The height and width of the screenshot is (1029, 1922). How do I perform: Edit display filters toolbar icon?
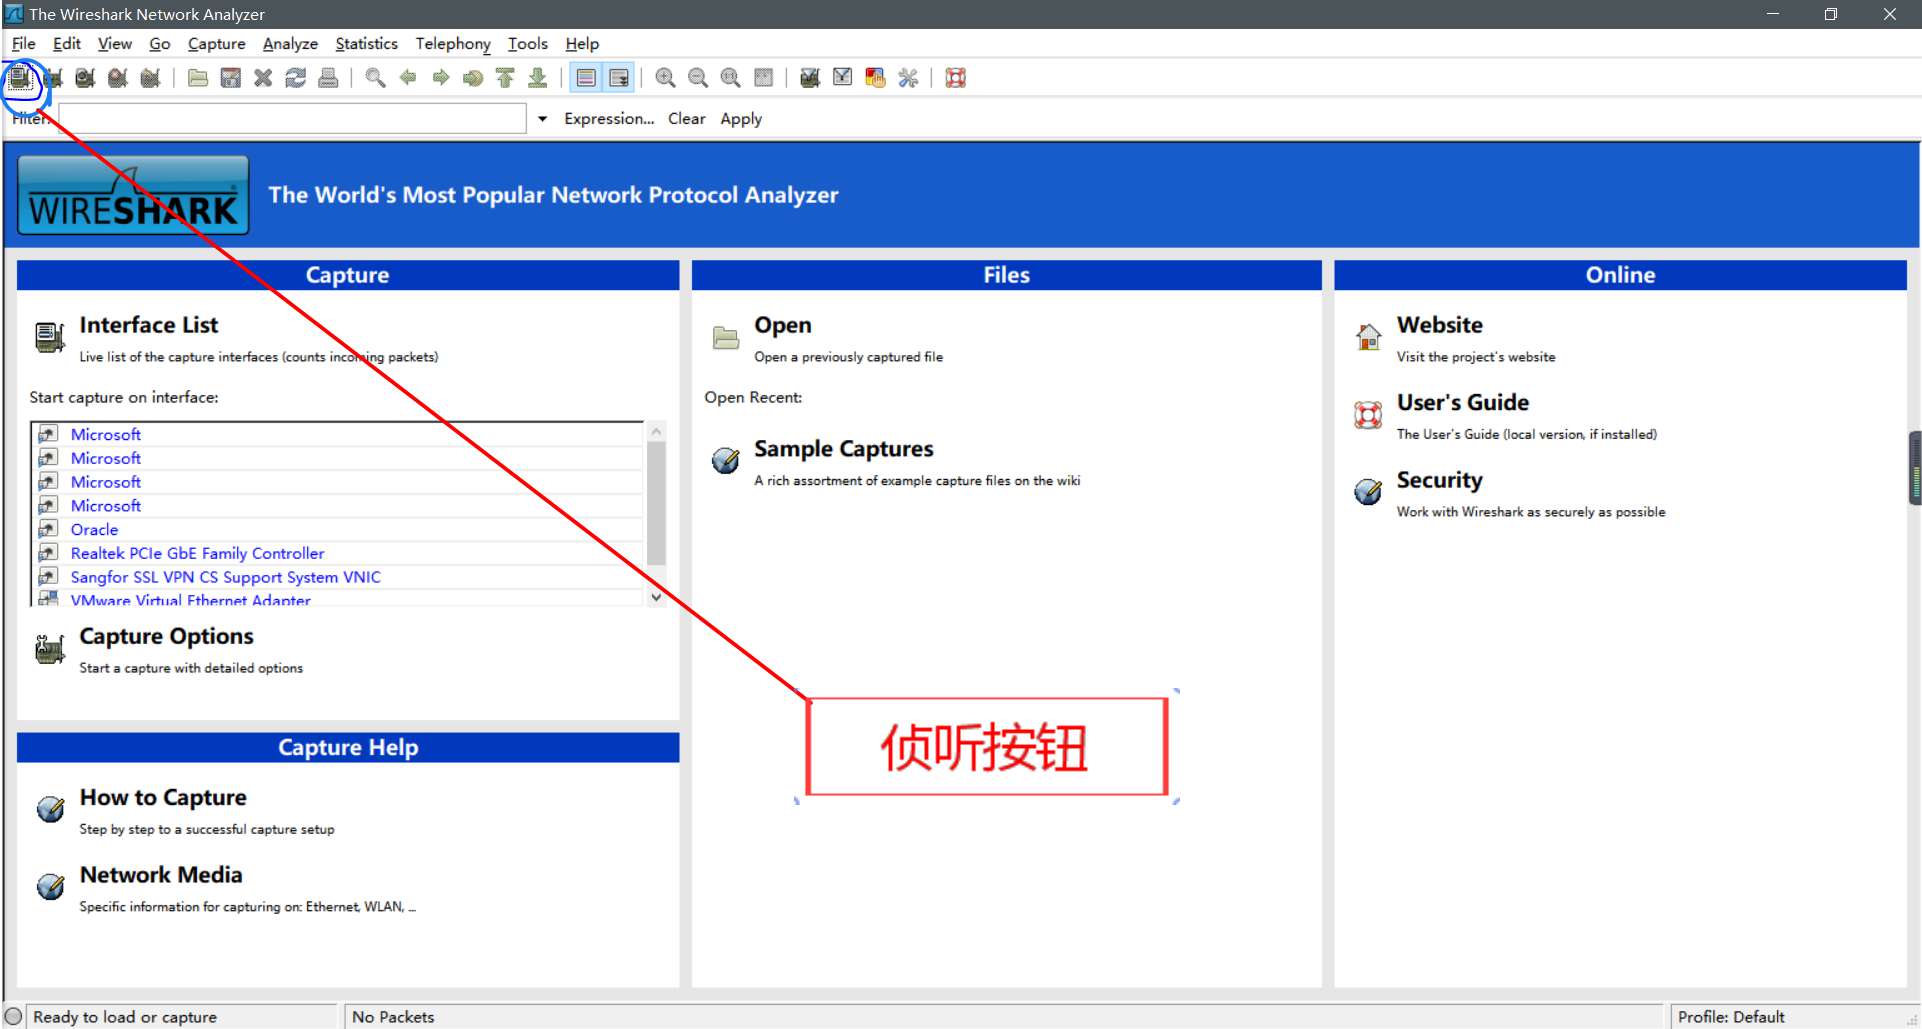tap(843, 78)
